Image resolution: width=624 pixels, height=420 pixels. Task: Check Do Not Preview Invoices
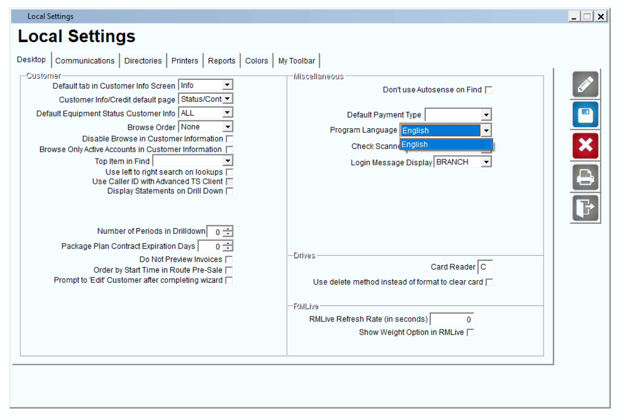tap(229, 260)
